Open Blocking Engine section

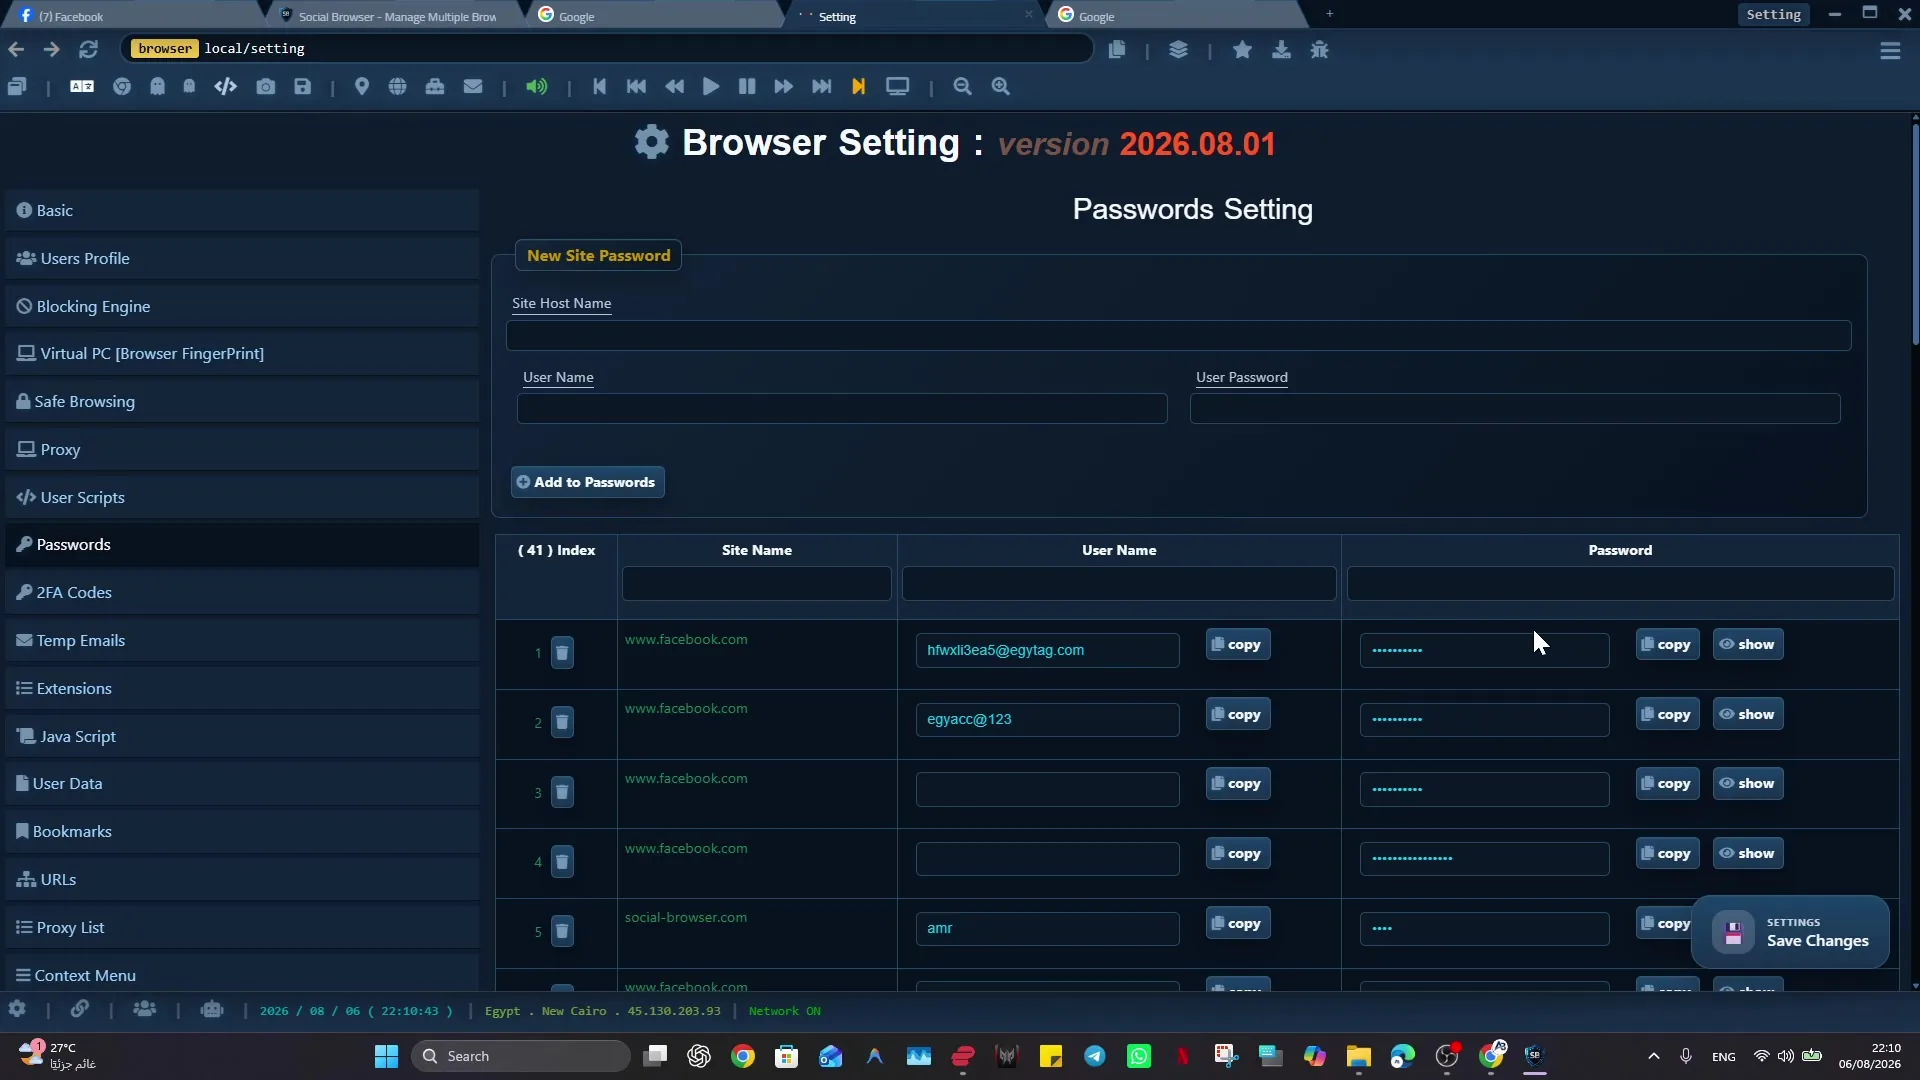242,306
